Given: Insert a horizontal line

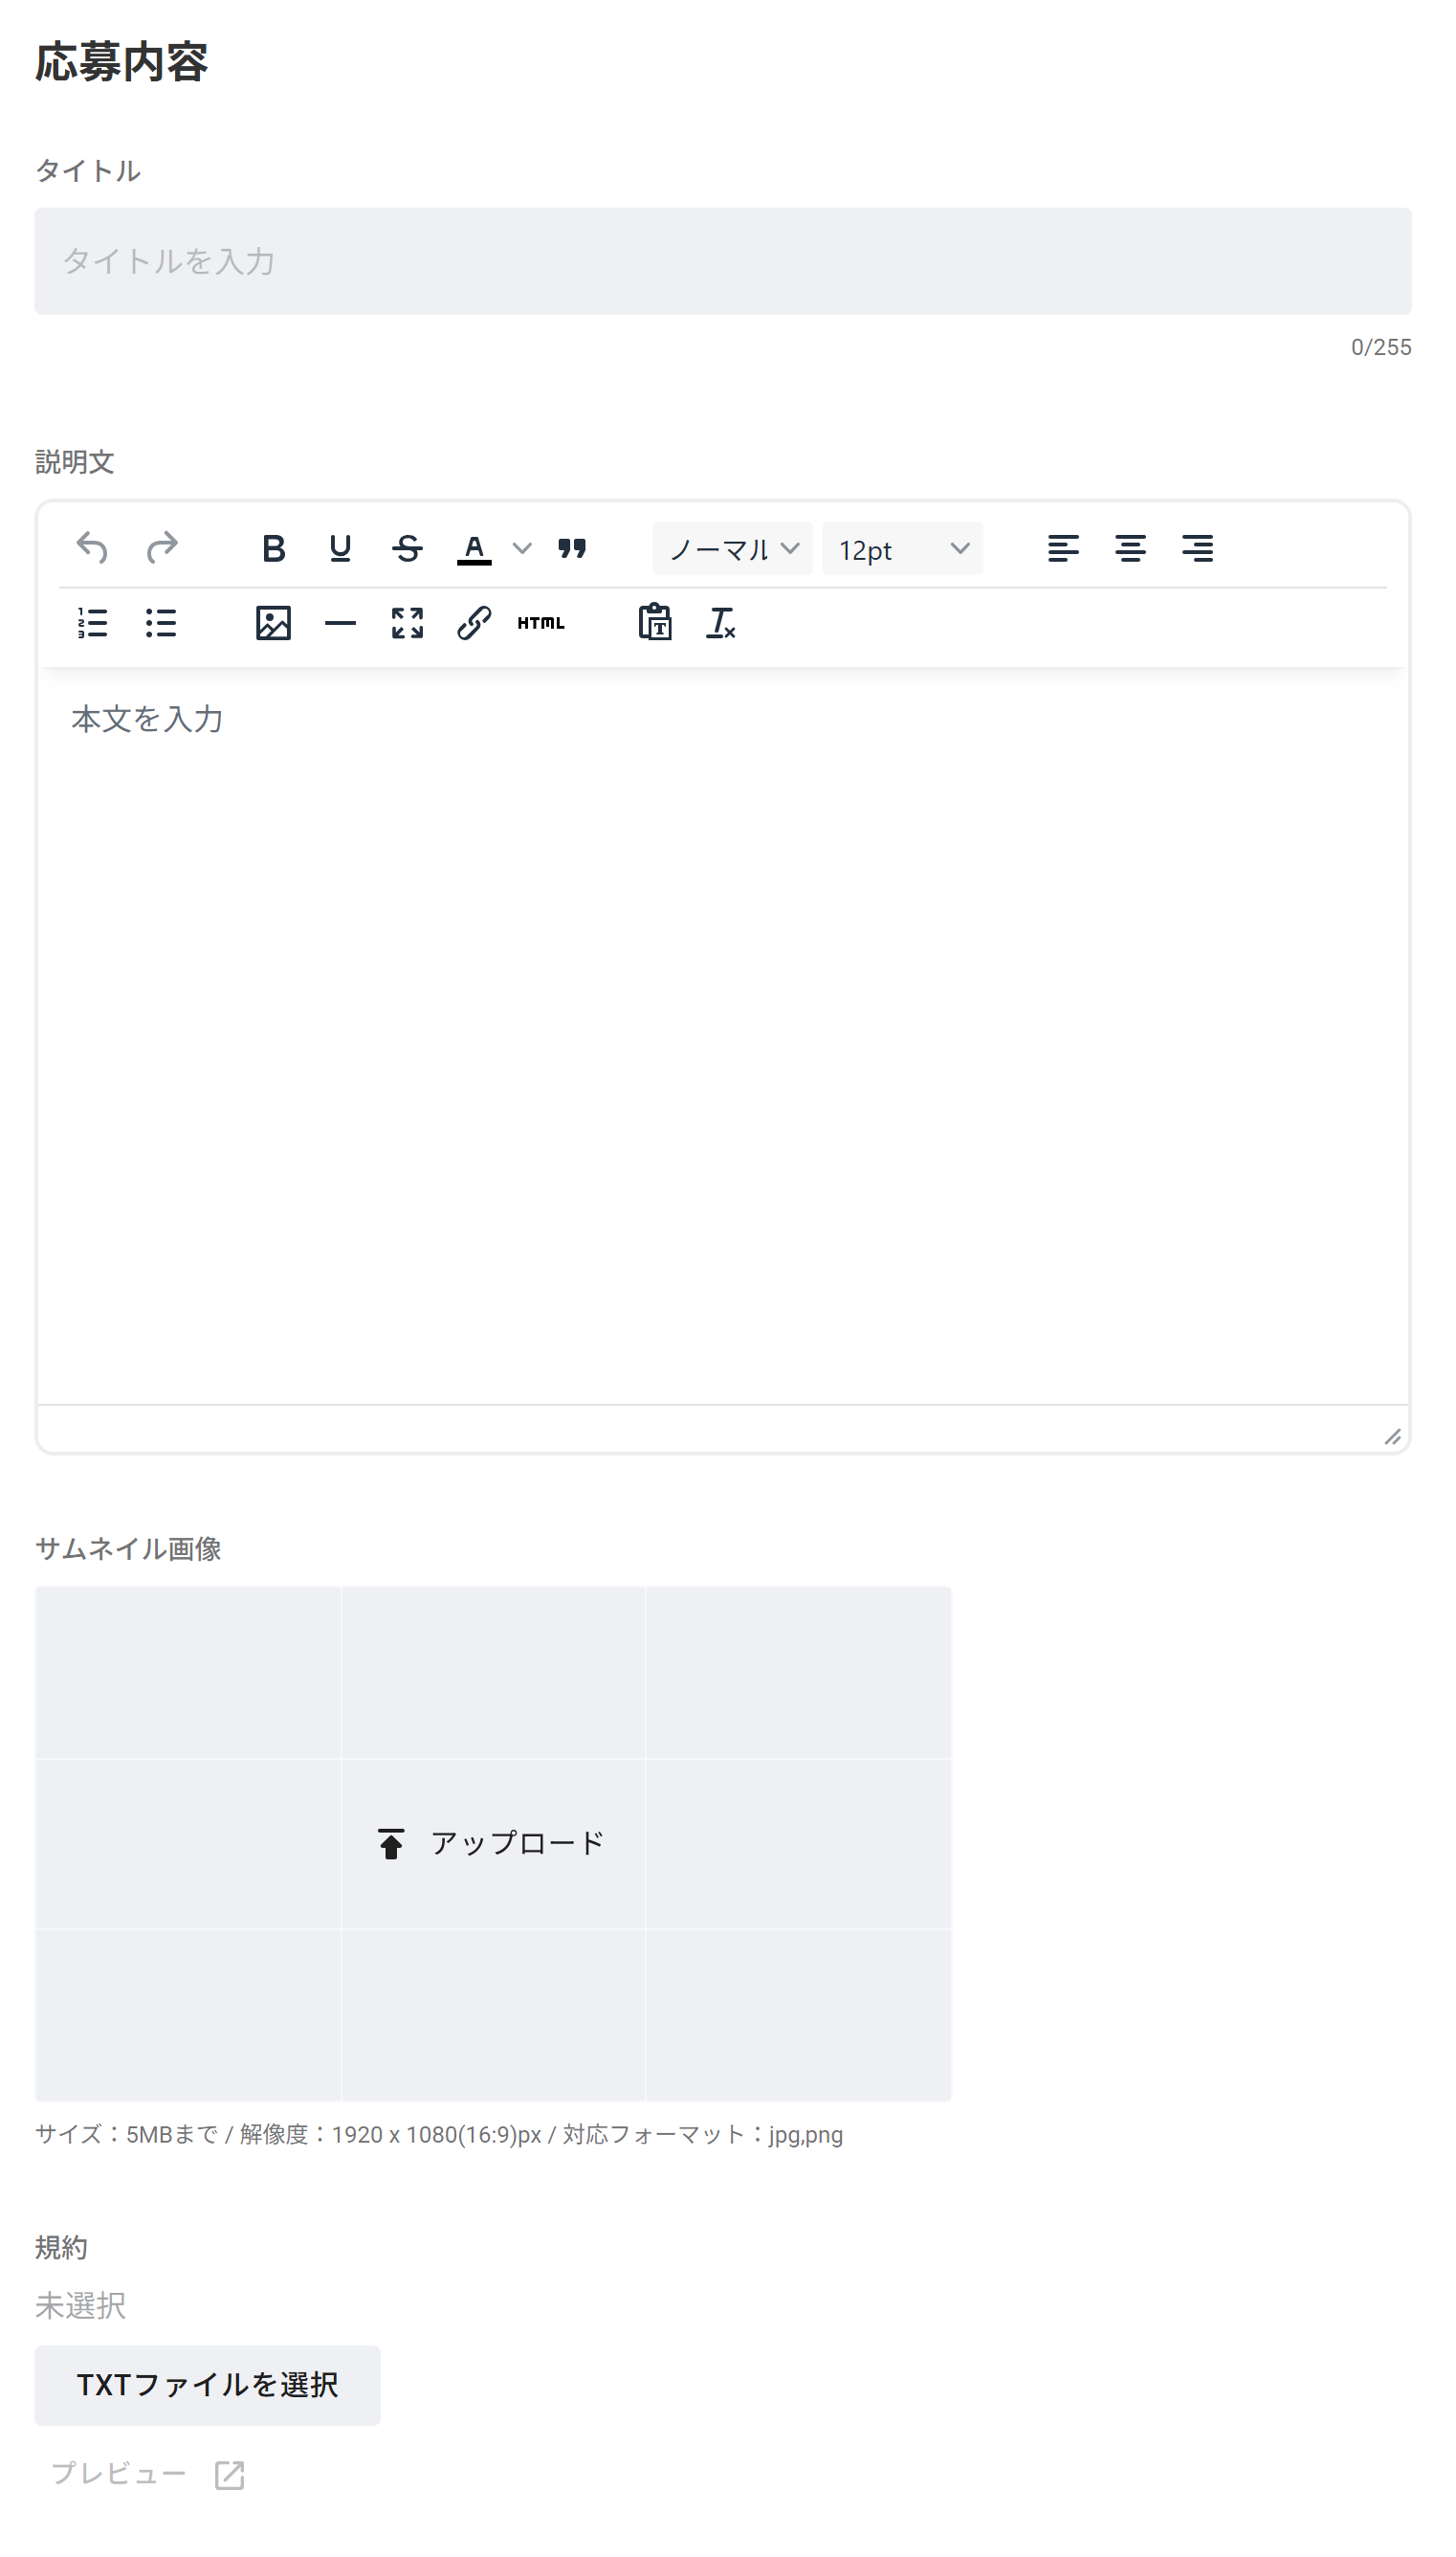Looking at the screenshot, I should 340,624.
